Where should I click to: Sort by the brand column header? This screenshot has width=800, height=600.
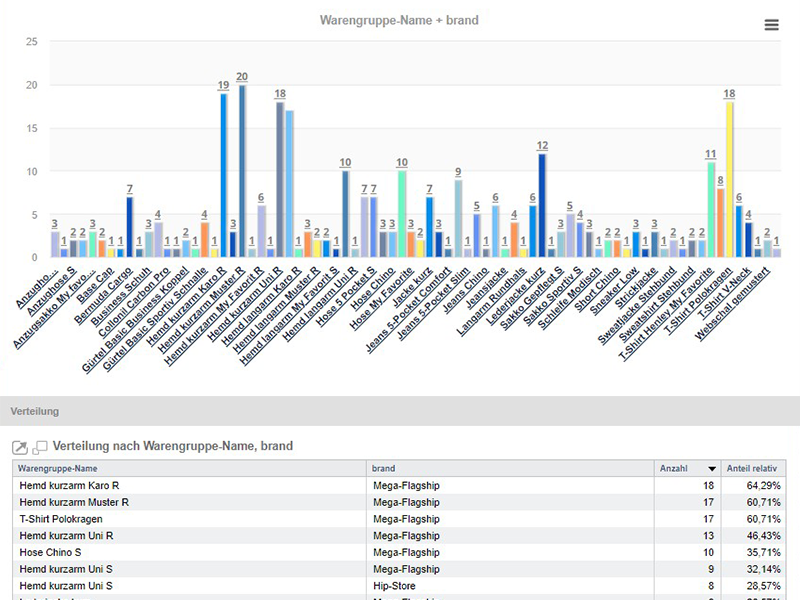(x=383, y=468)
